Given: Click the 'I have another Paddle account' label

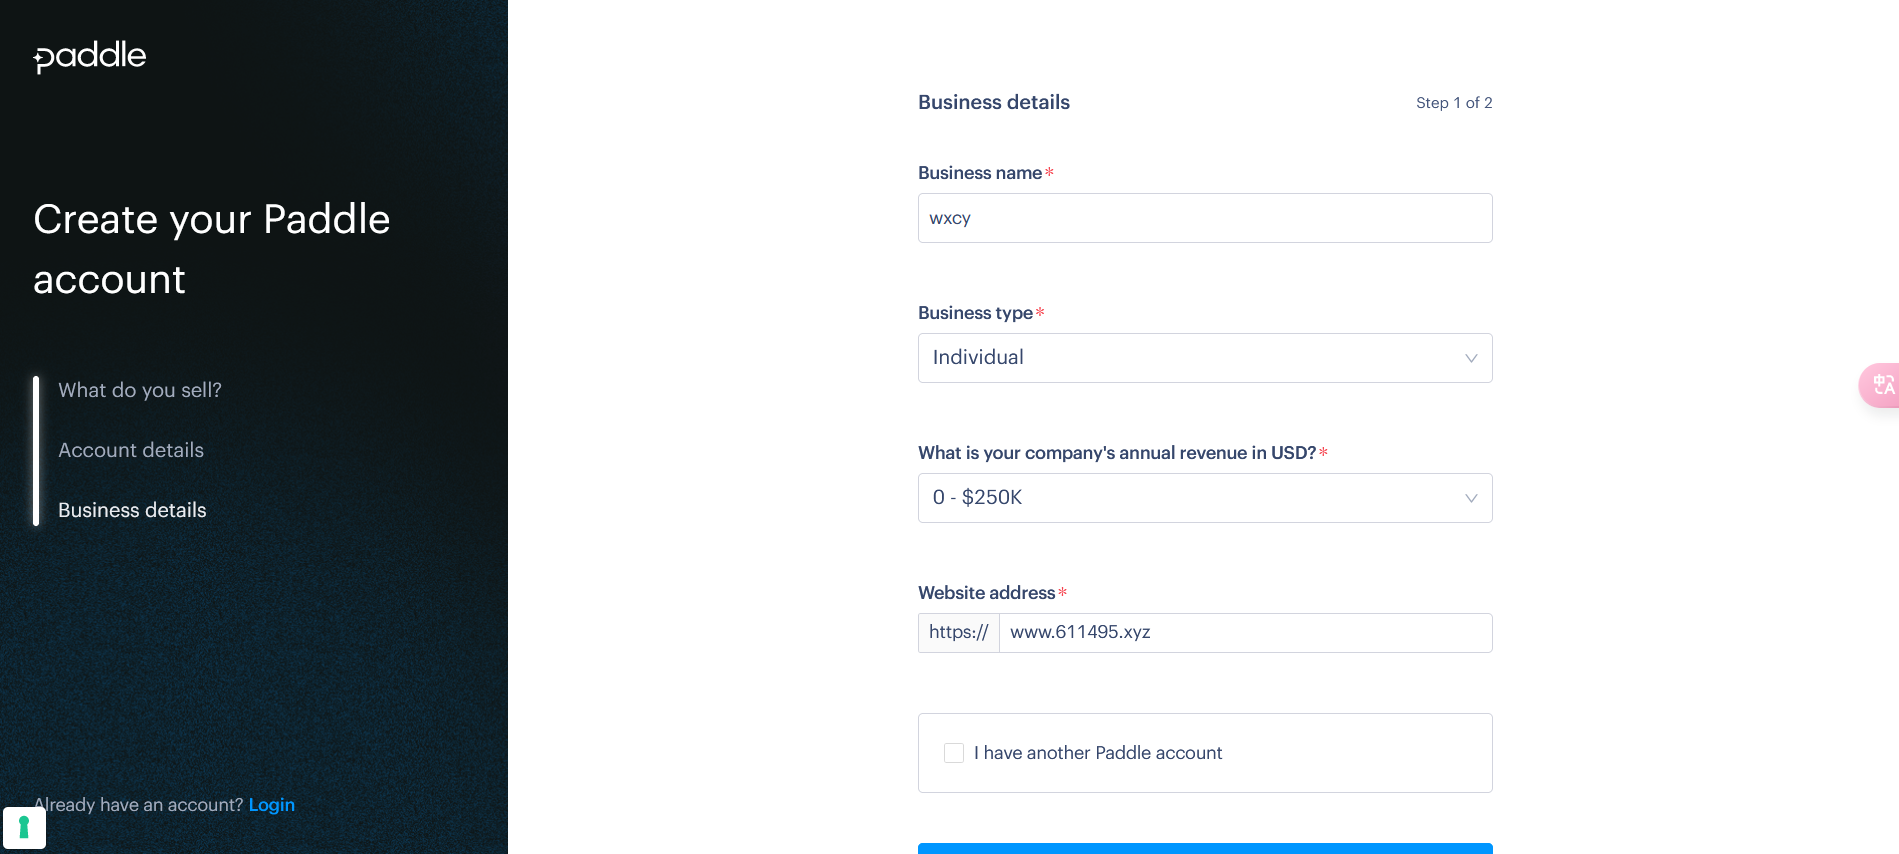Looking at the screenshot, I should [1098, 753].
